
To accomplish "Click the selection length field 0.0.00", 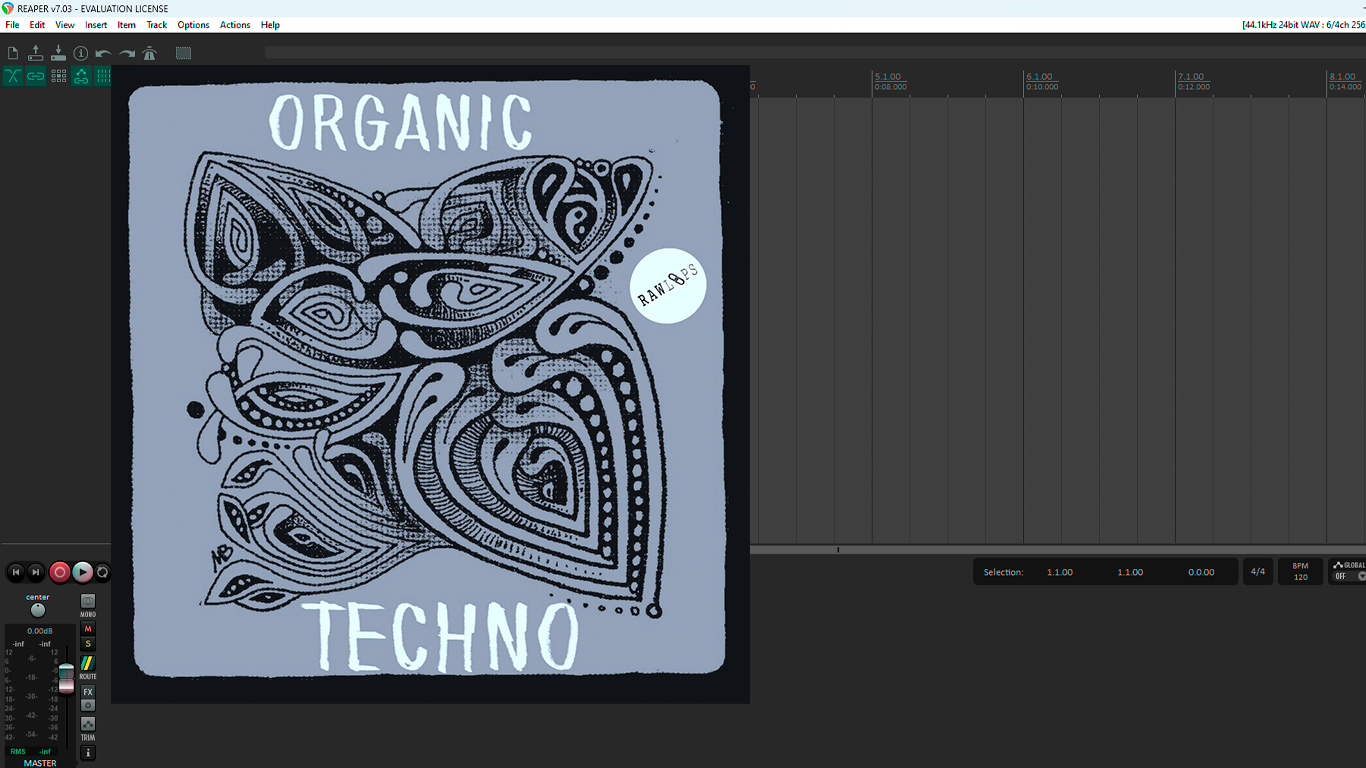I will pyautogui.click(x=1201, y=573).
